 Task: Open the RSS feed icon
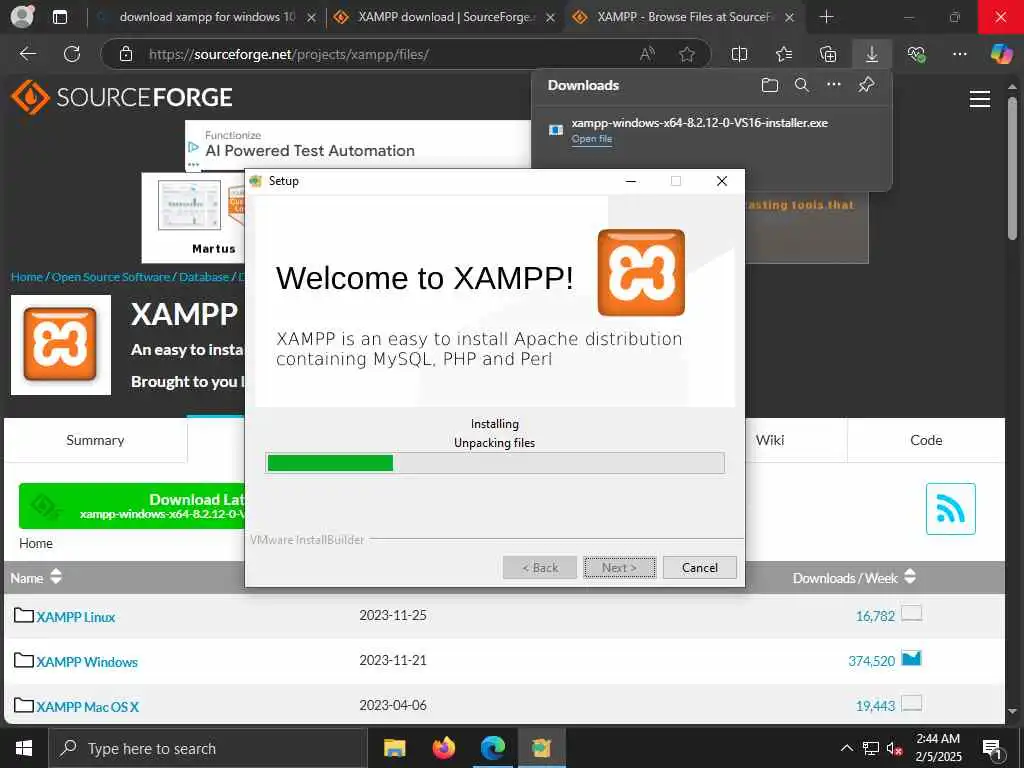pyautogui.click(x=951, y=509)
